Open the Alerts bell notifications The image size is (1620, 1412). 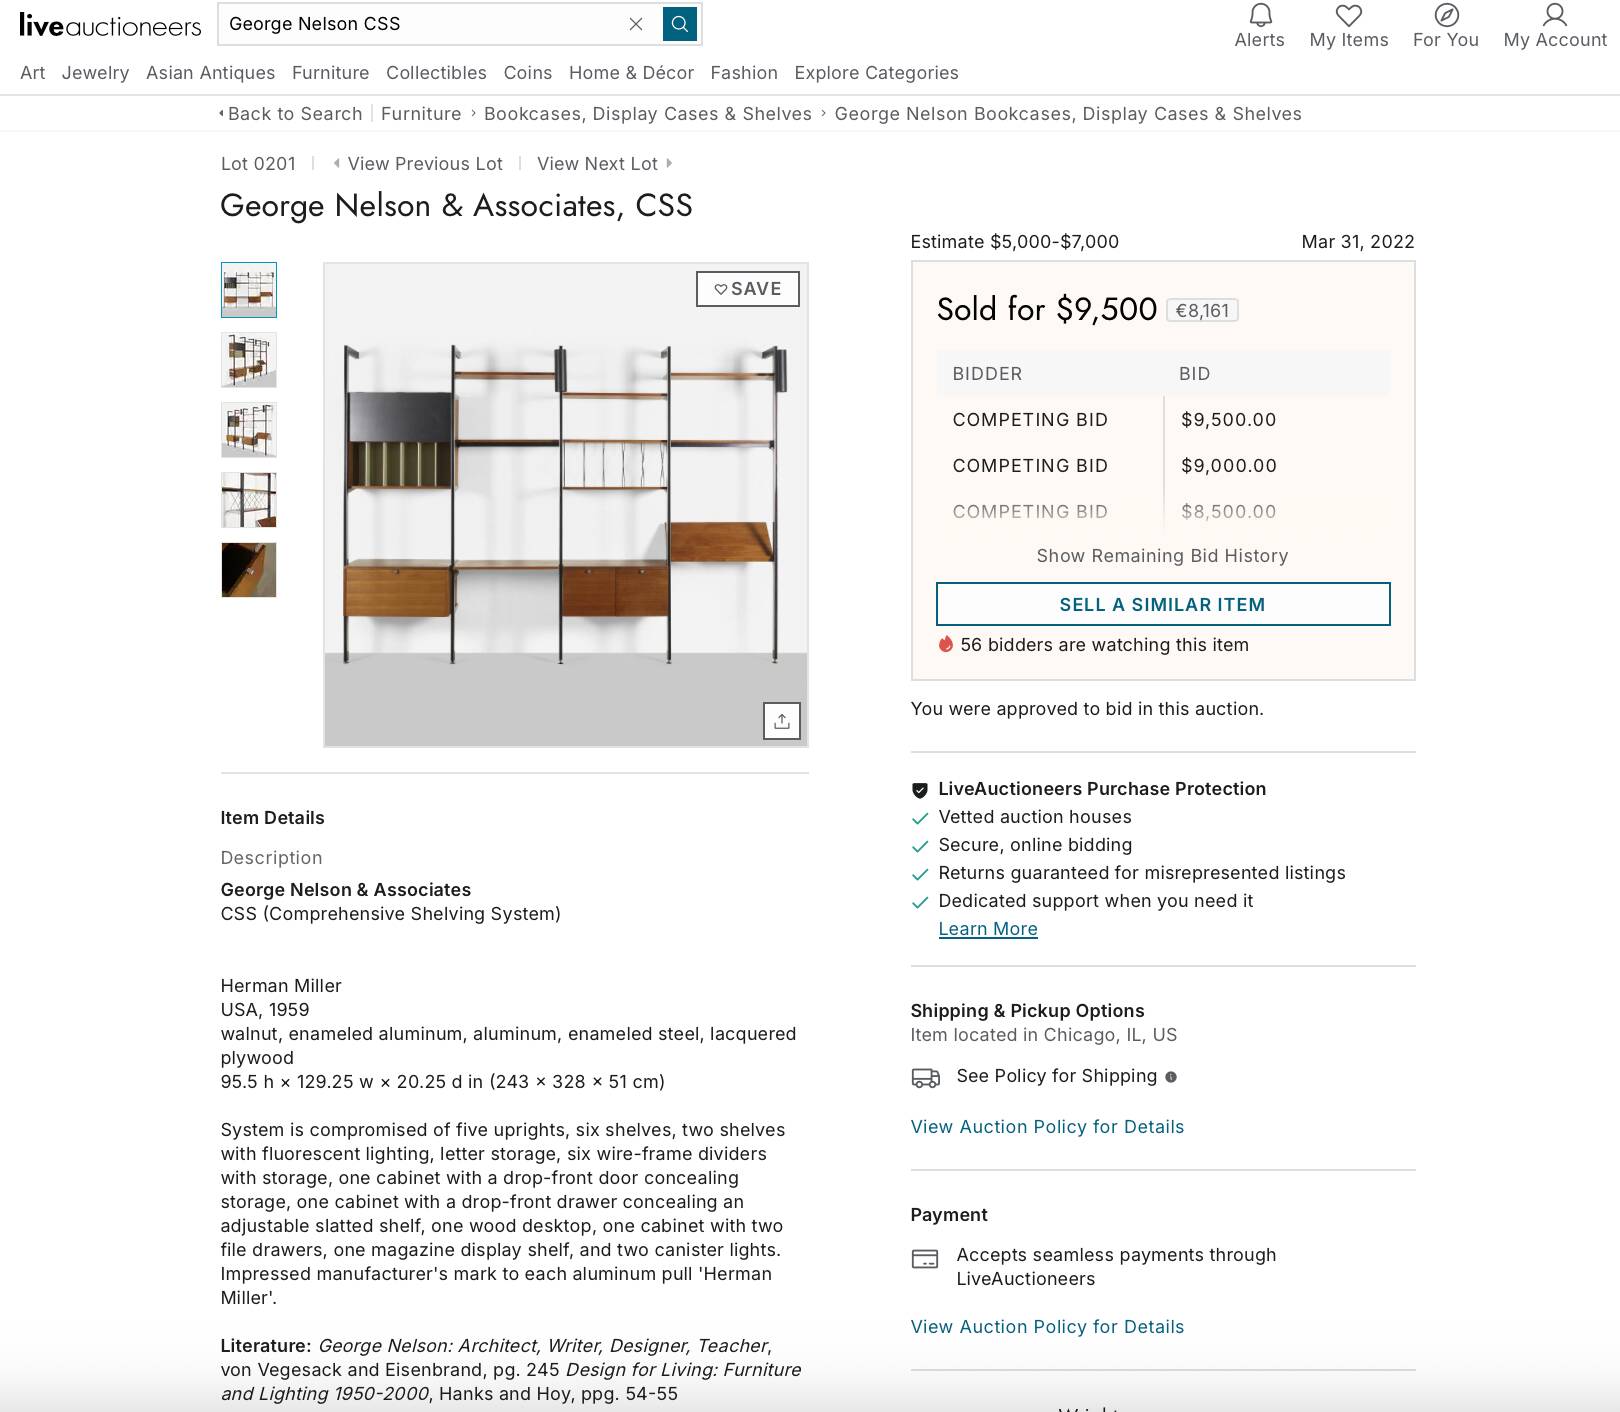click(x=1259, y=17)
